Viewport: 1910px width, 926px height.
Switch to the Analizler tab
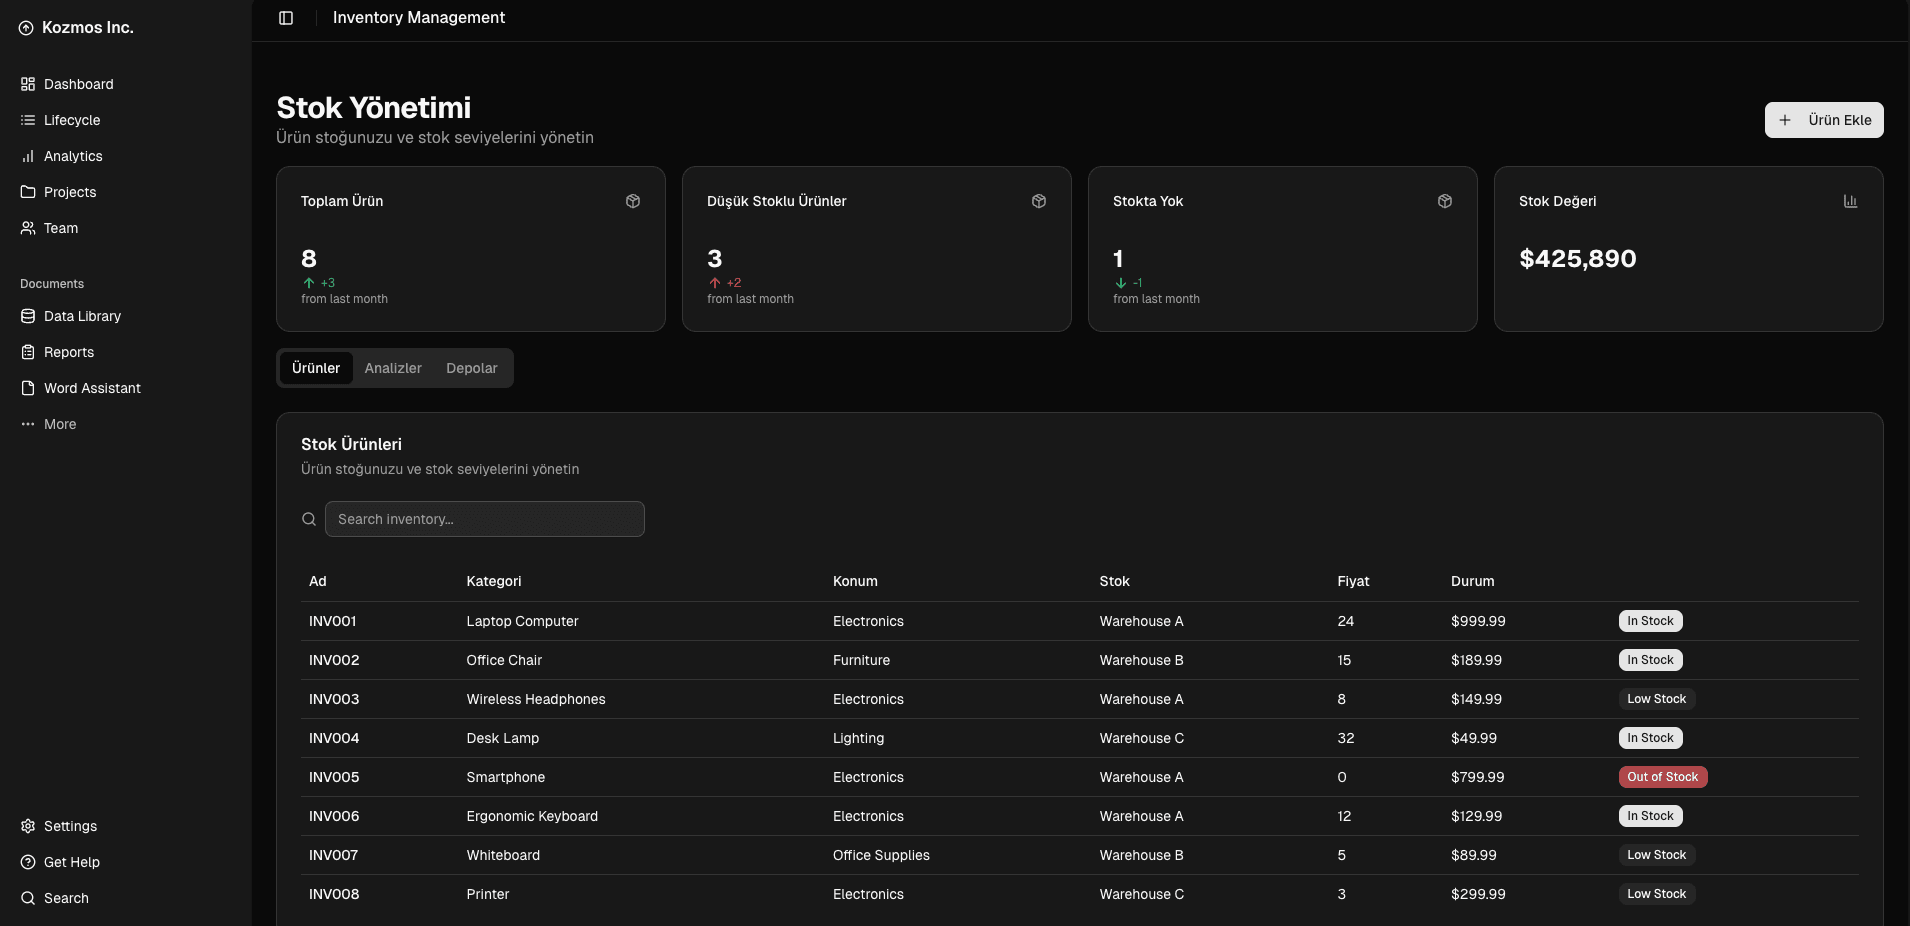coord(393,368)
